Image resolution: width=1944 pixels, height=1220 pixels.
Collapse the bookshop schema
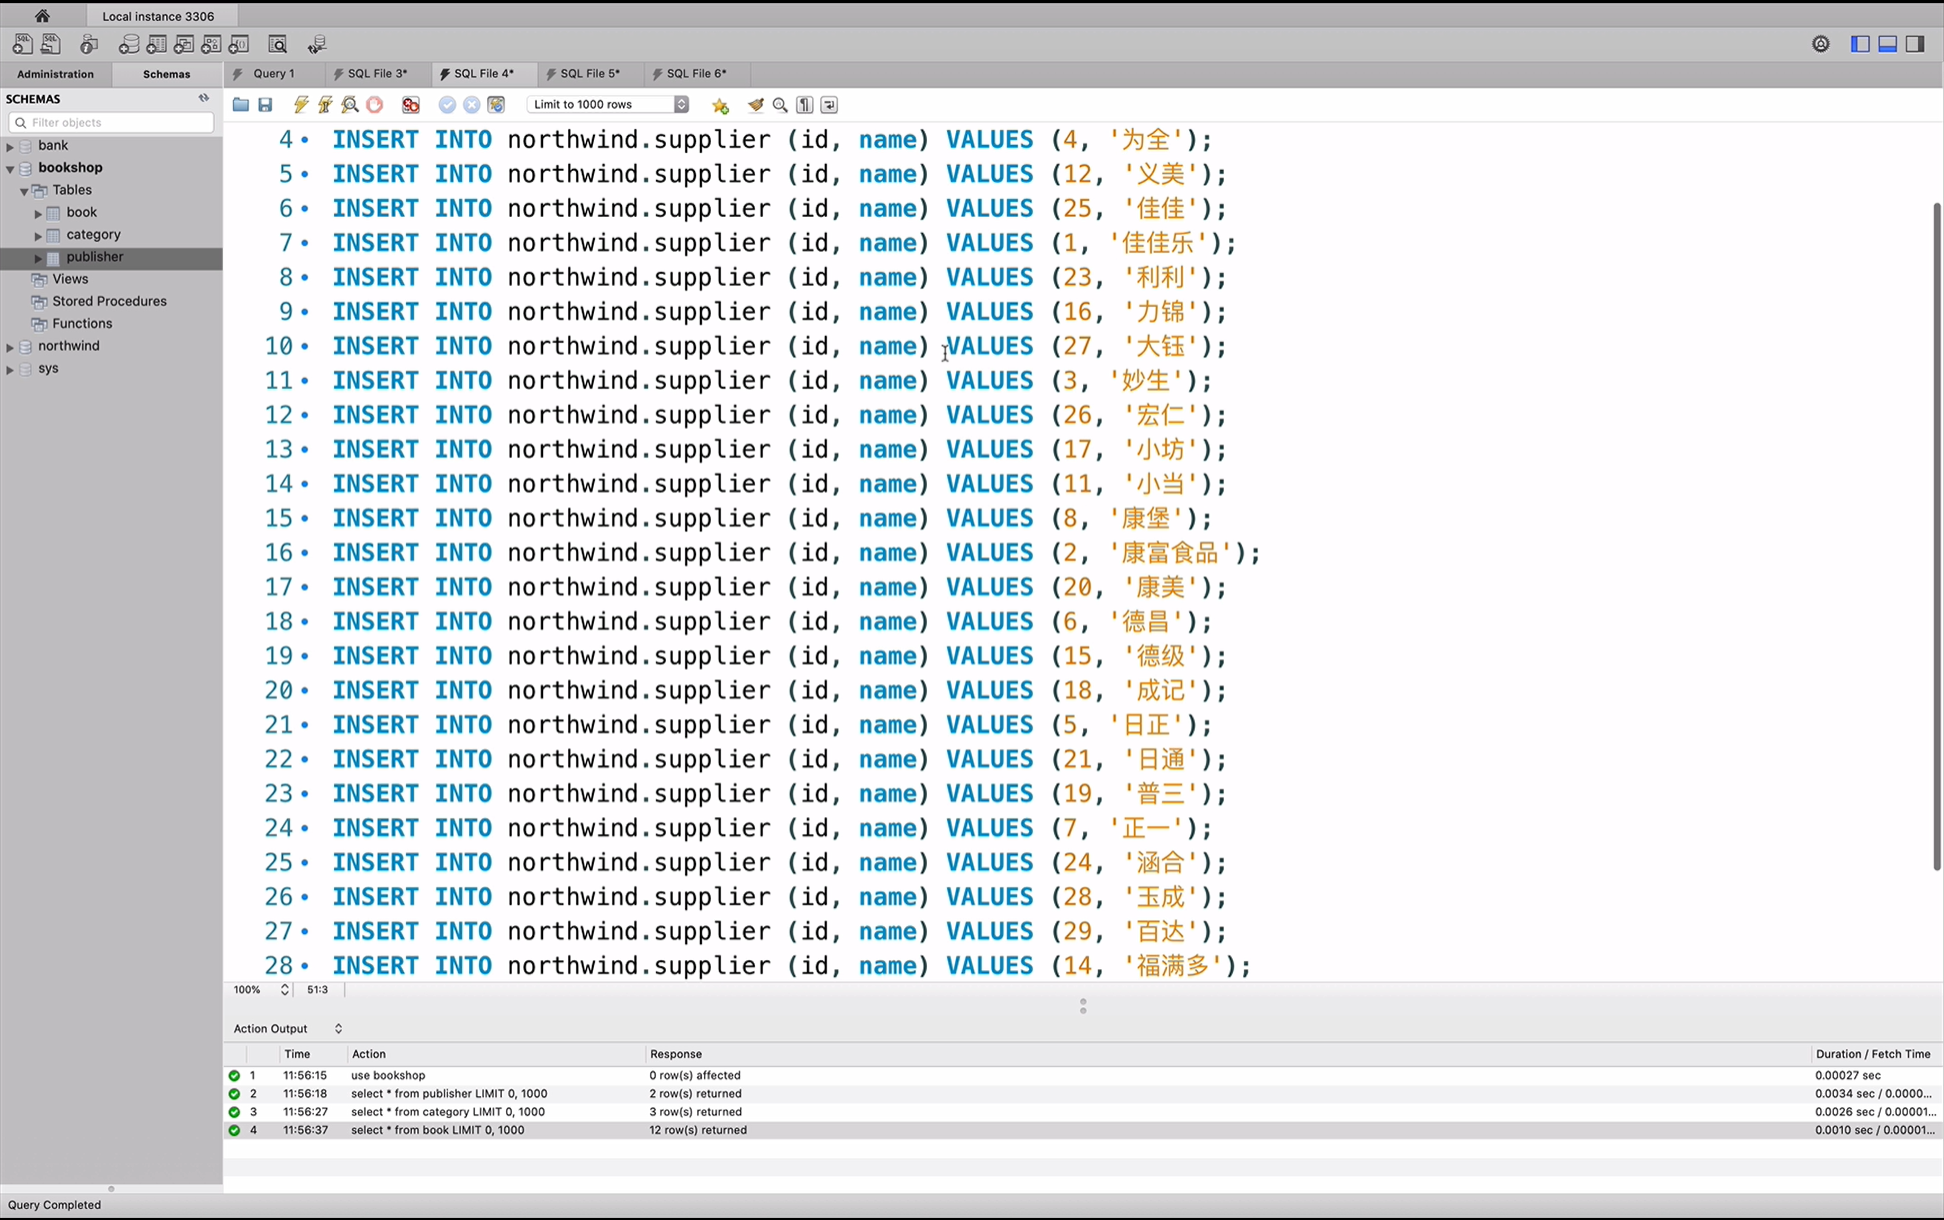pyautogui.click(x=10, y=169)
